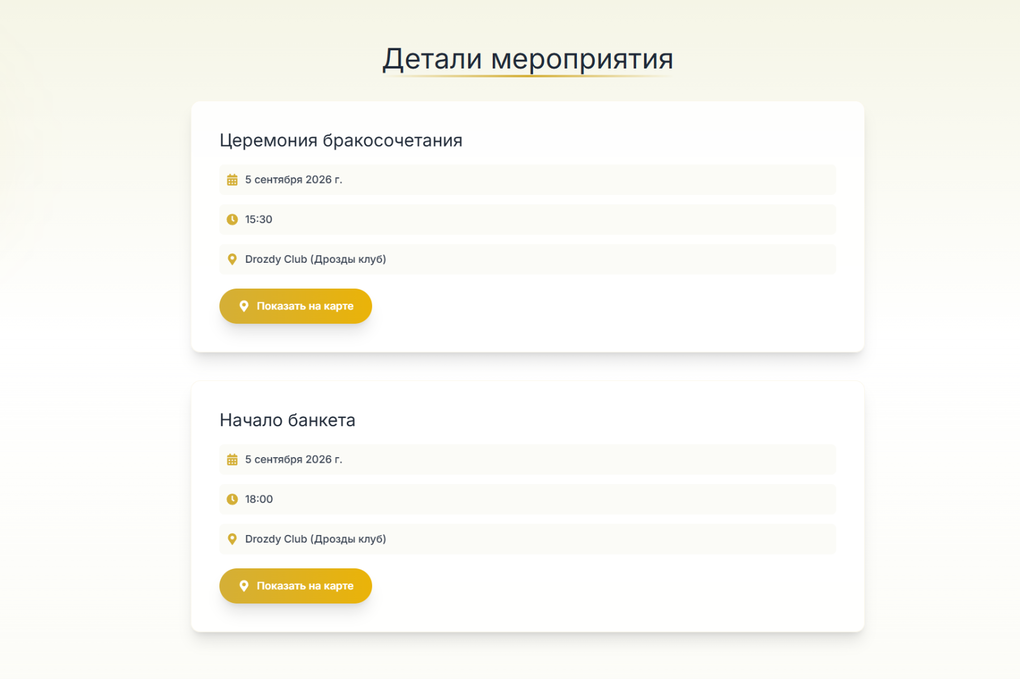This screenshot has height=679, width=1020.
Task: Click the 'Начало банкета' card title
Action: click(x=287, y=420)
